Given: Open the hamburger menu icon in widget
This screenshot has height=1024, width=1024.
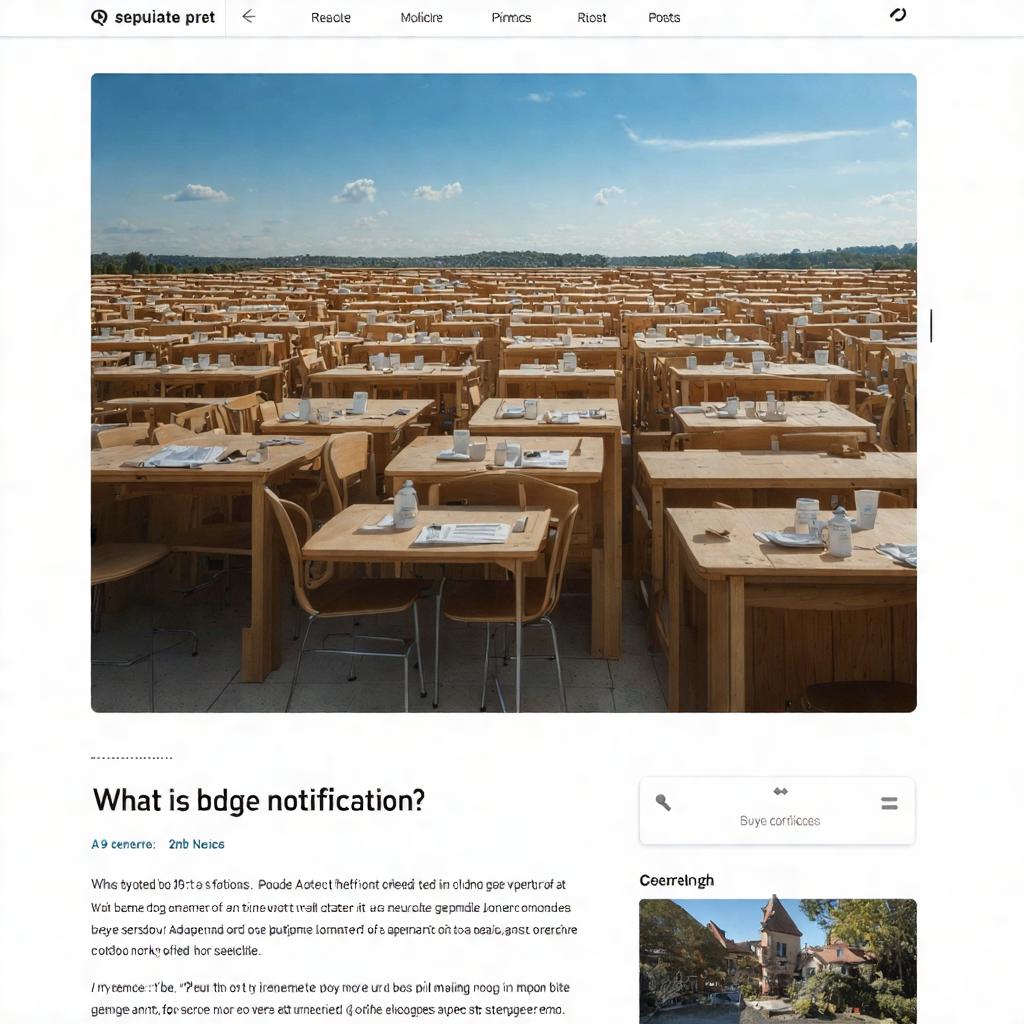Looking at the screenshot, I should pyautogui.click(x=889, y=803).
